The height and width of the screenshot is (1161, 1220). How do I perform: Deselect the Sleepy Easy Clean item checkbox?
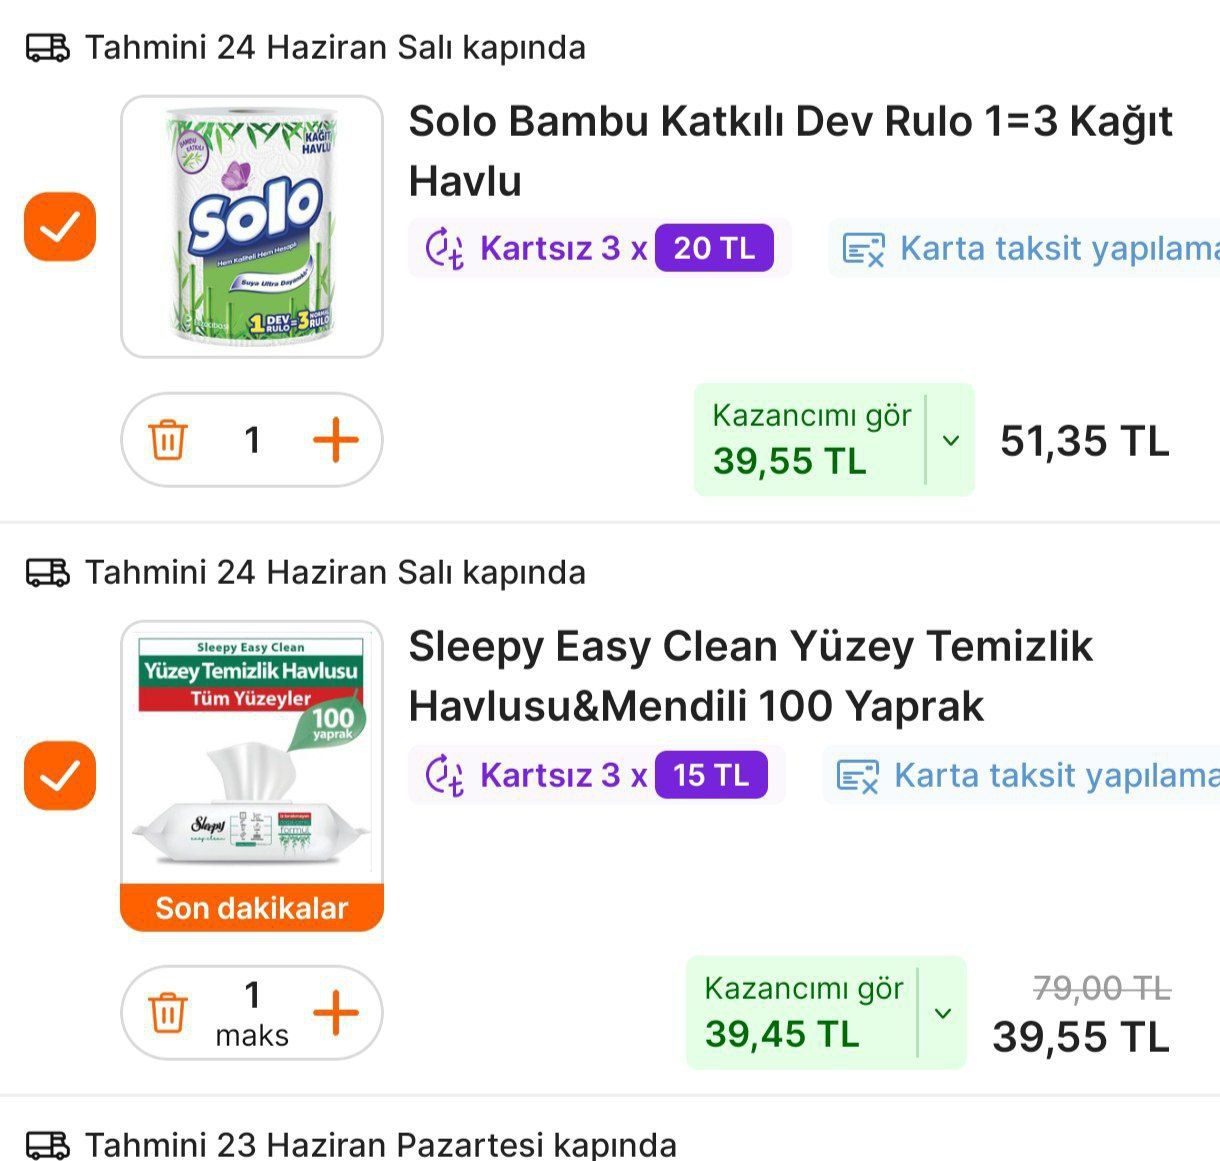(x=60, y=775)
